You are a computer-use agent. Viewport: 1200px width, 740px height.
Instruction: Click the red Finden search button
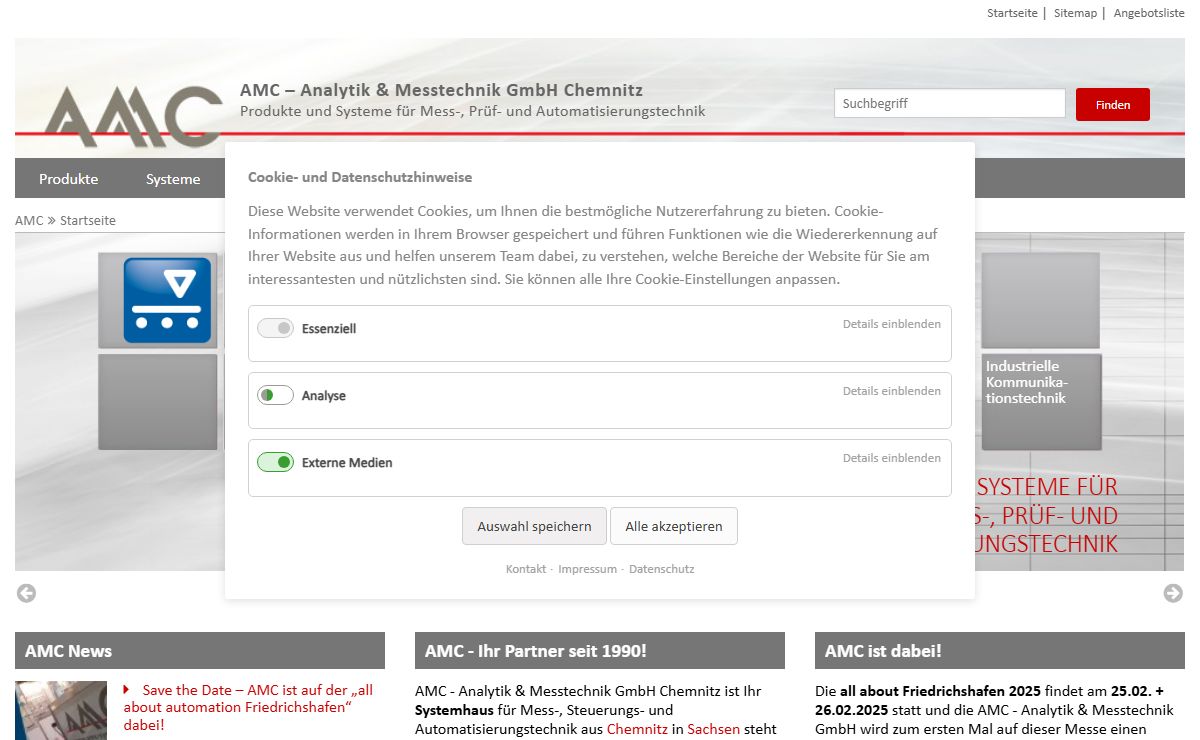click(1113, 104)
